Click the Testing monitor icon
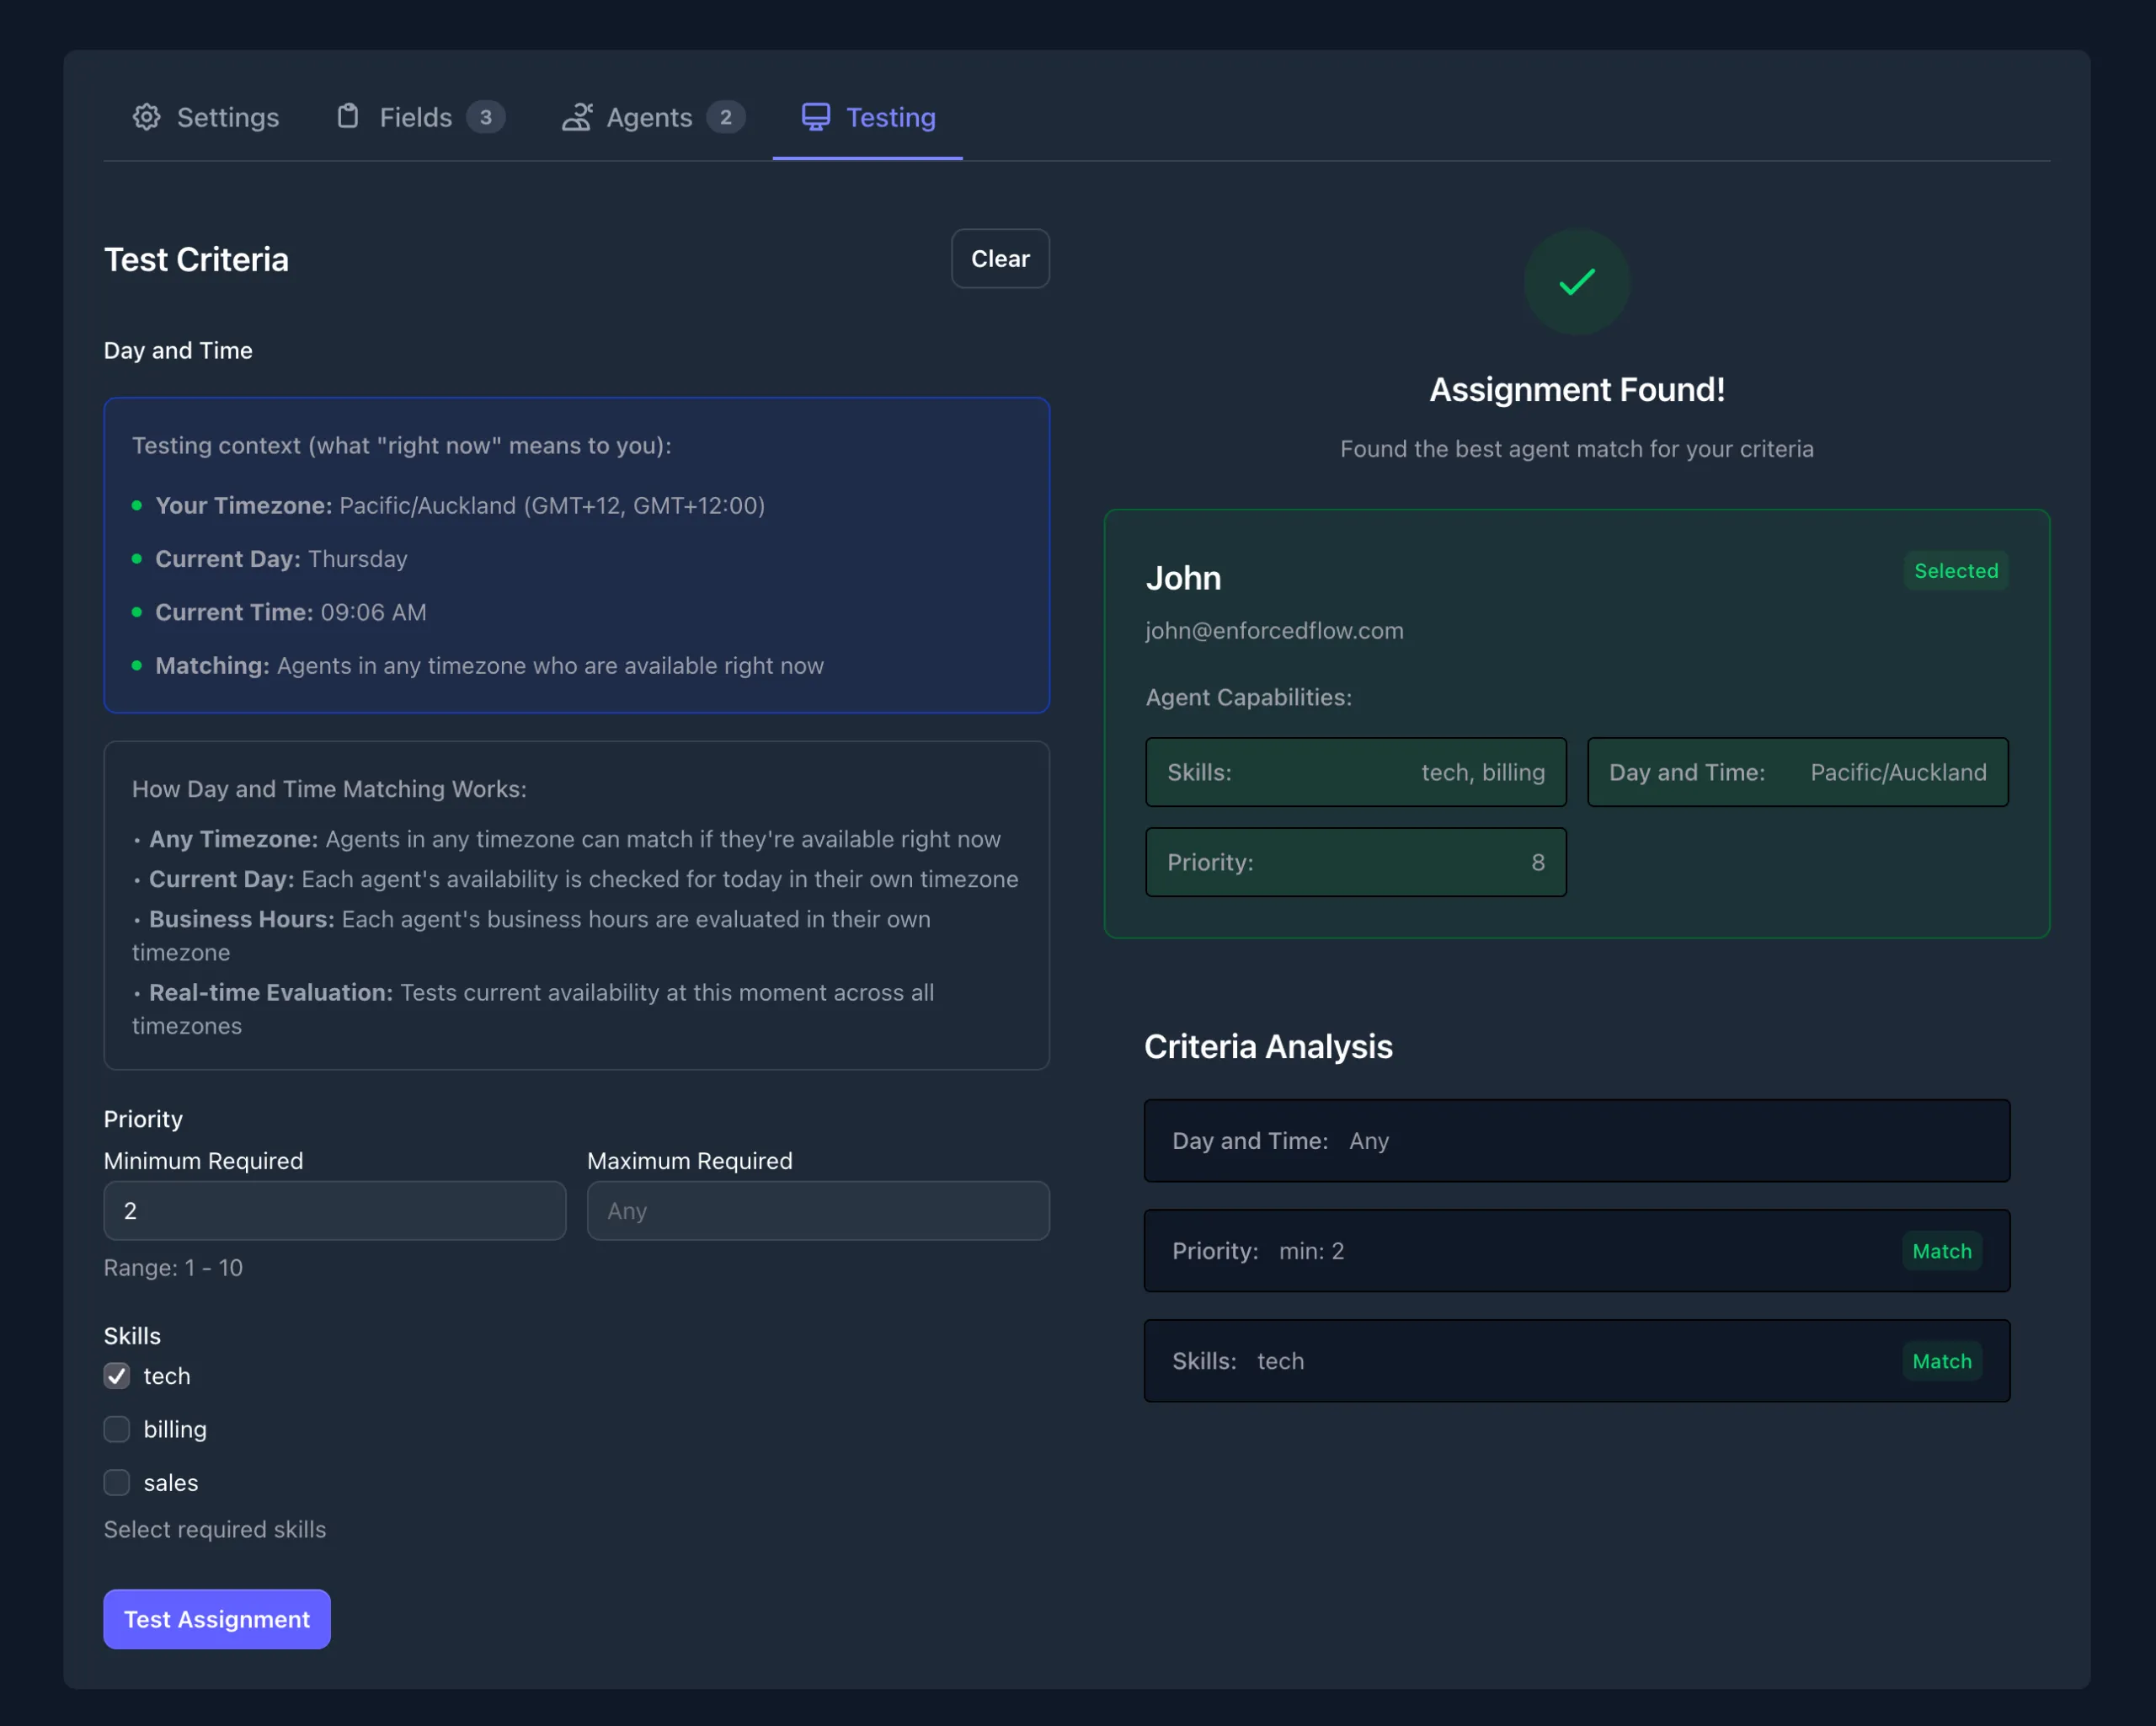The width and height of the screenshot is (2156, 1726). (815, 117)
